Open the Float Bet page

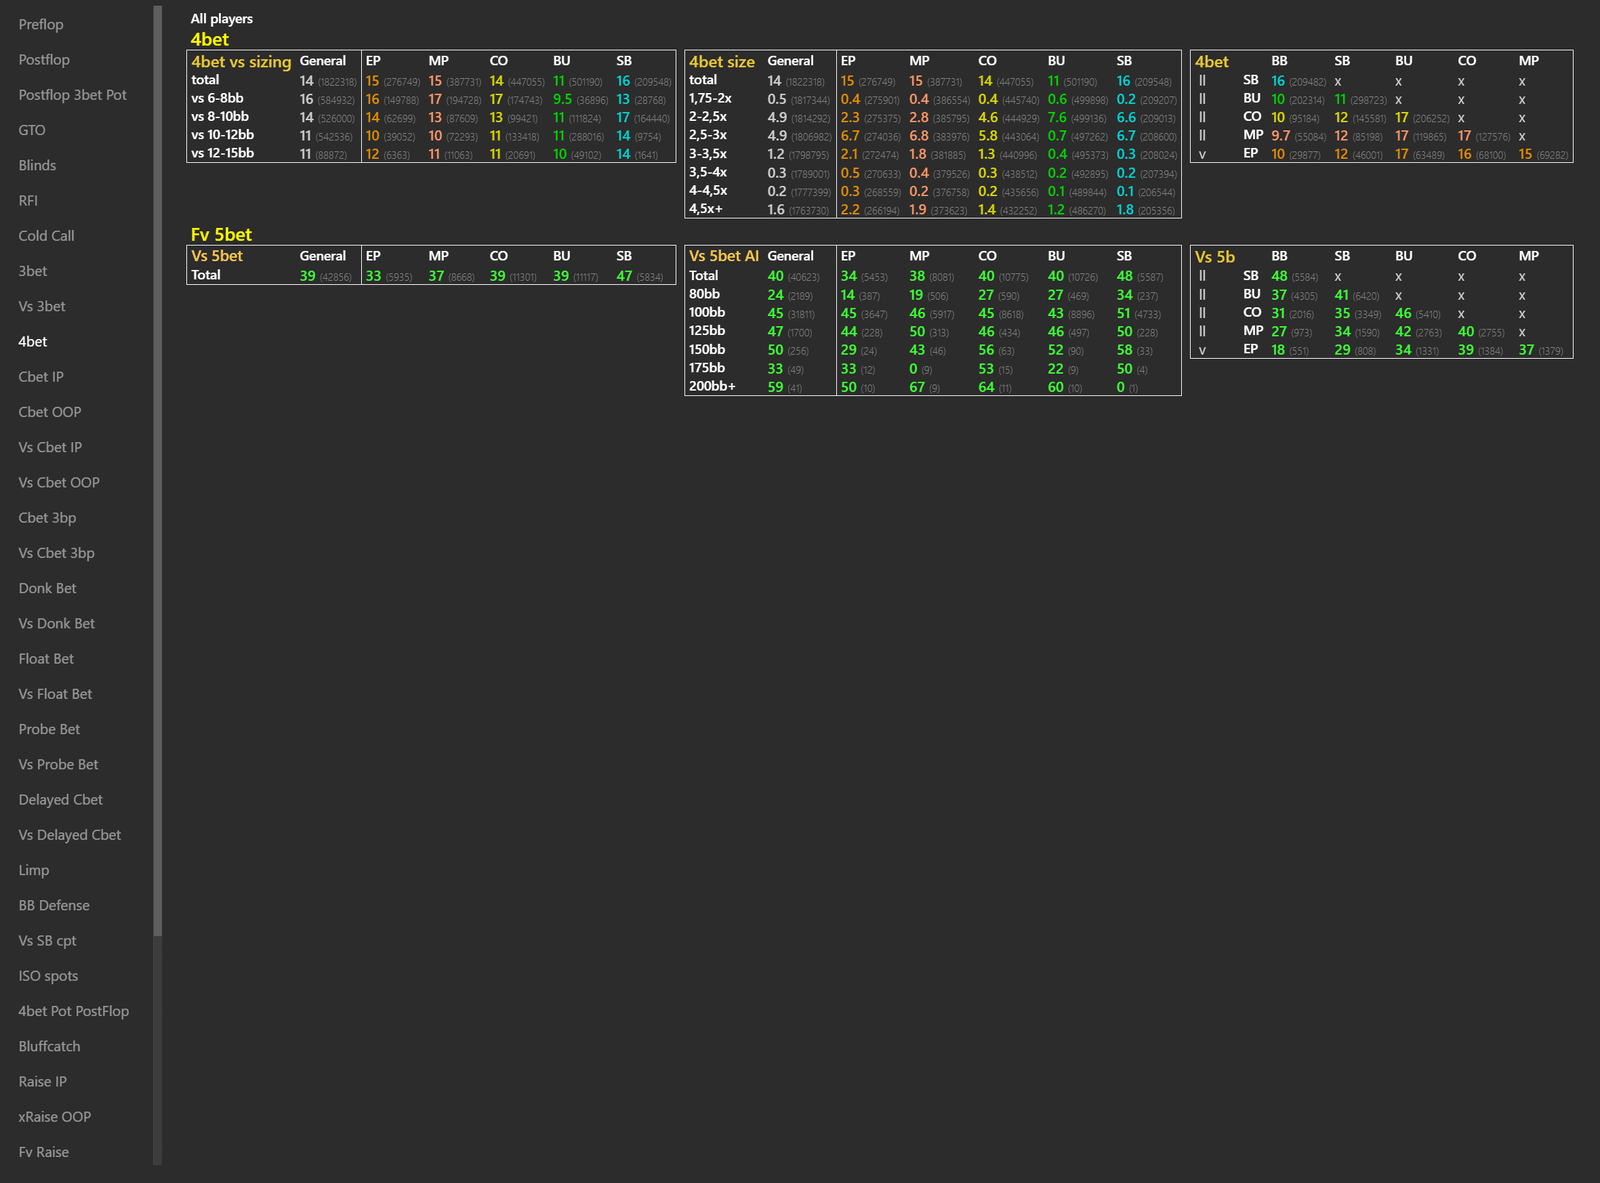coord(46,659)
